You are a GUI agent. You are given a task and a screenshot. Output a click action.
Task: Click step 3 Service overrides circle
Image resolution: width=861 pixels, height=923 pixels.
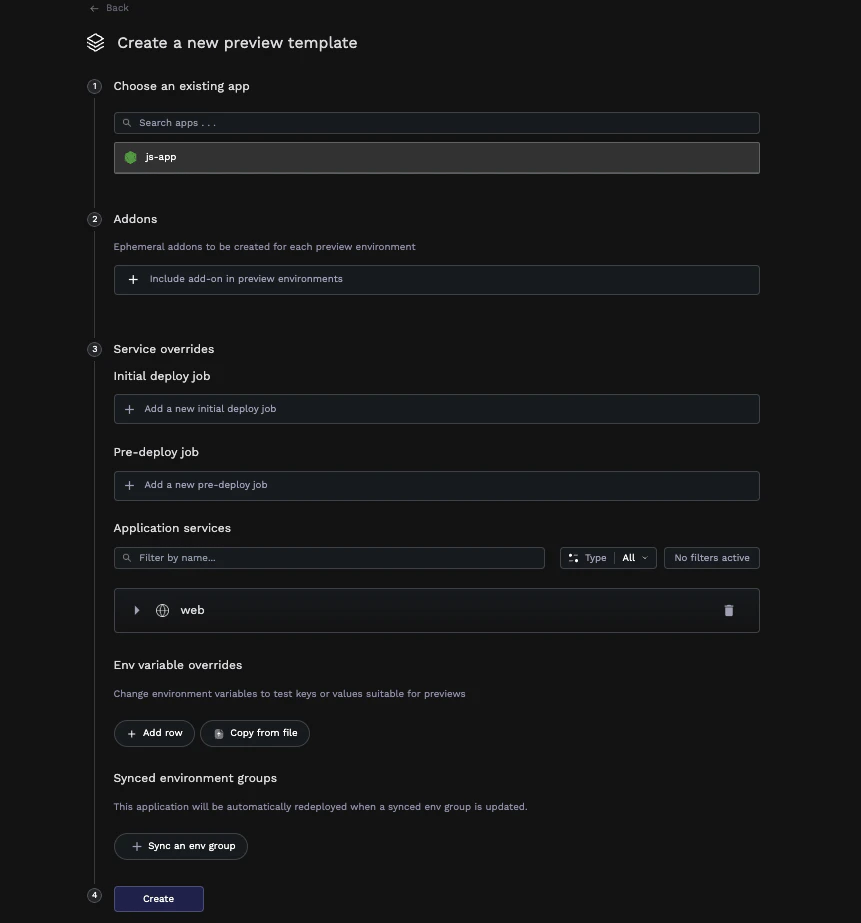[x=94, y=349]
